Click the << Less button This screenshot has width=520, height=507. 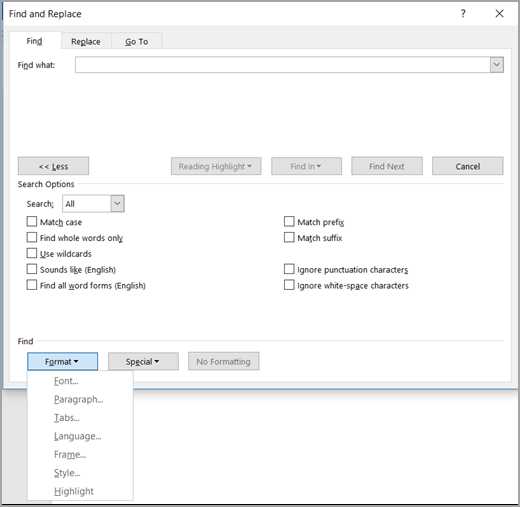53,166
